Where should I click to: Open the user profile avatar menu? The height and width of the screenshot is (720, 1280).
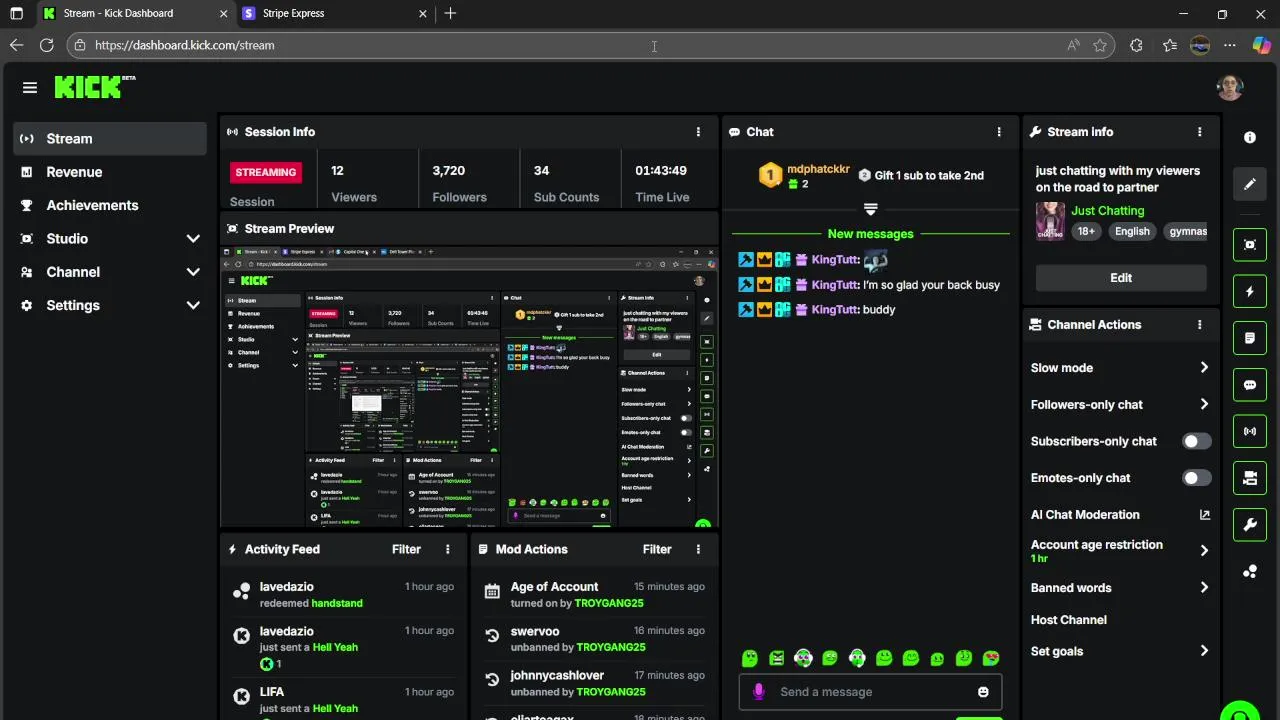1230,87
